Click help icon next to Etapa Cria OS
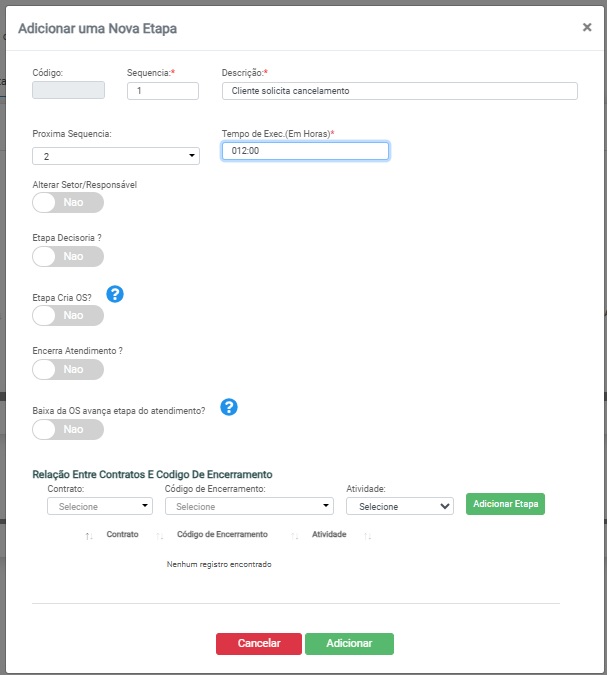The width and height of the screenshot is (608, 675). pyautogui.click(x=115, y=294)
